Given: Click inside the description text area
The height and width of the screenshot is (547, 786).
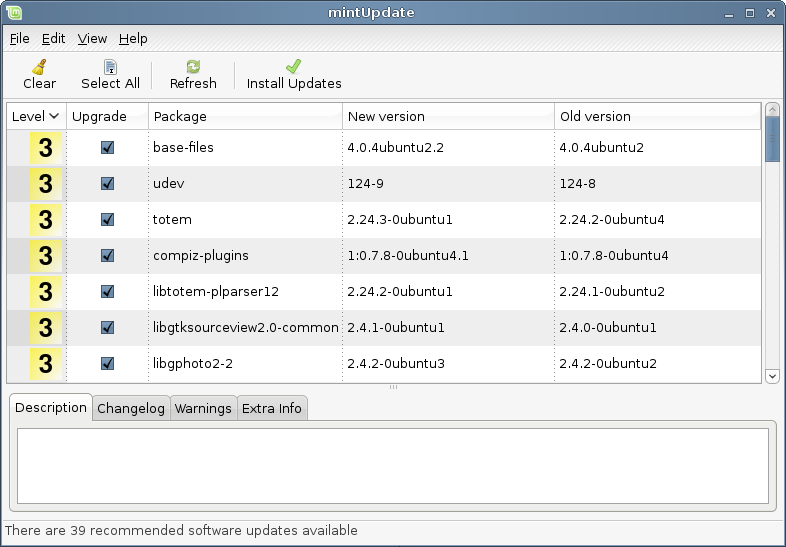Looking at the screenshot, I should pos(393,466).
